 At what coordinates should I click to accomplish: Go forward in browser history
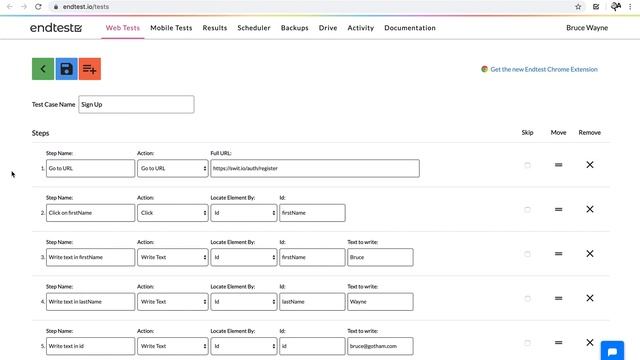[24, 7]
